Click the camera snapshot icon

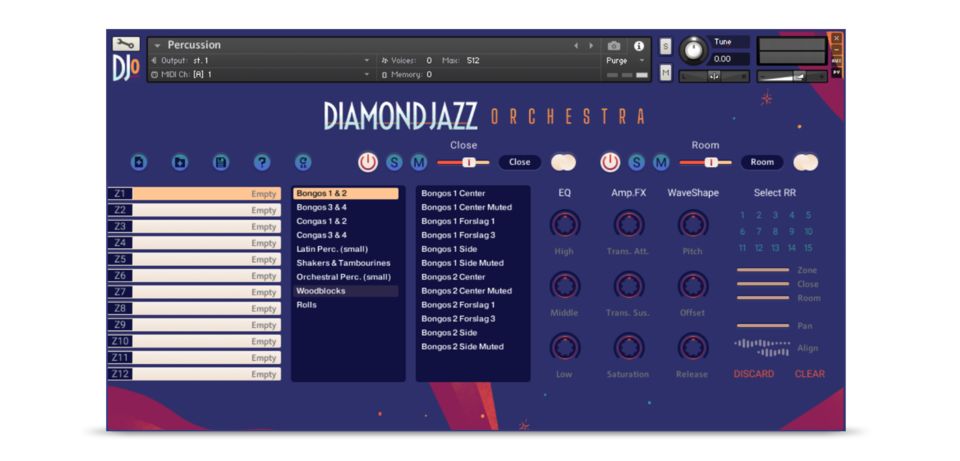point(614,45)
